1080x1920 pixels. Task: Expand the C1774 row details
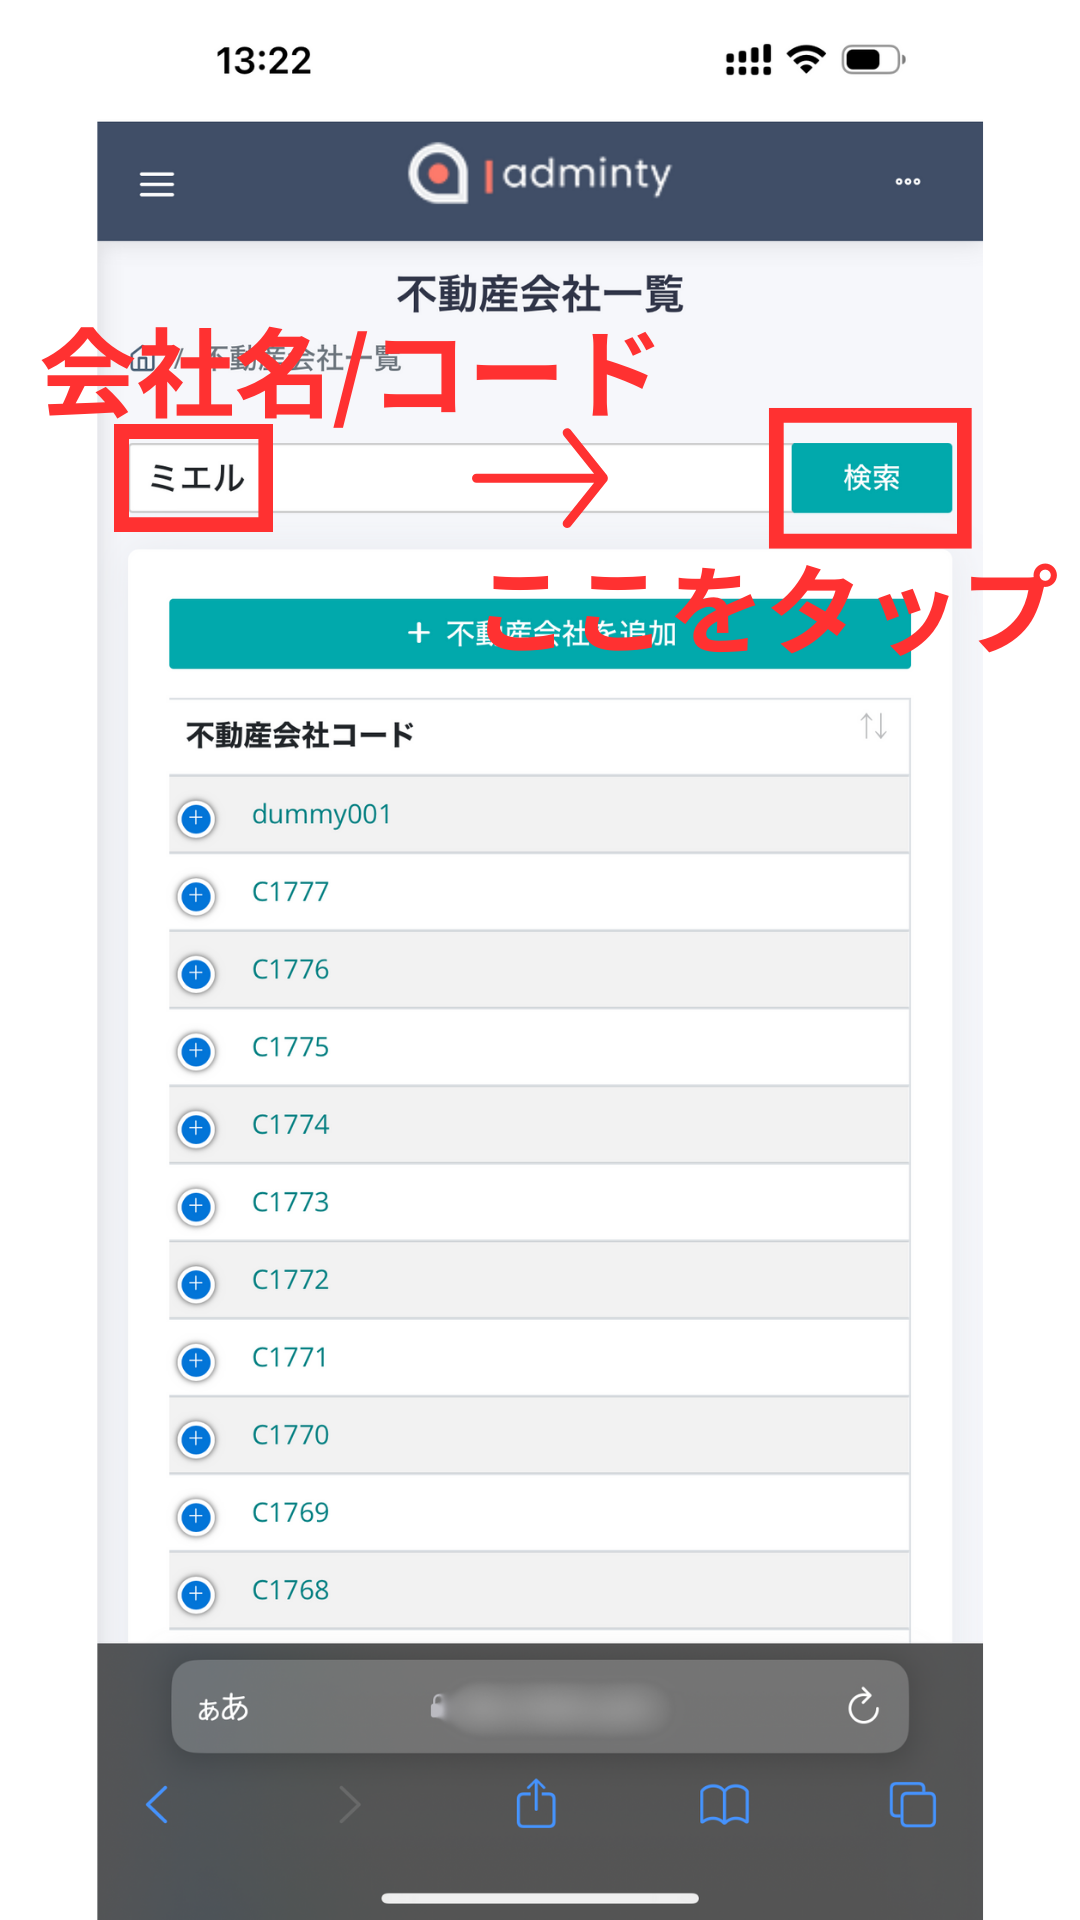click(196, 1128)
